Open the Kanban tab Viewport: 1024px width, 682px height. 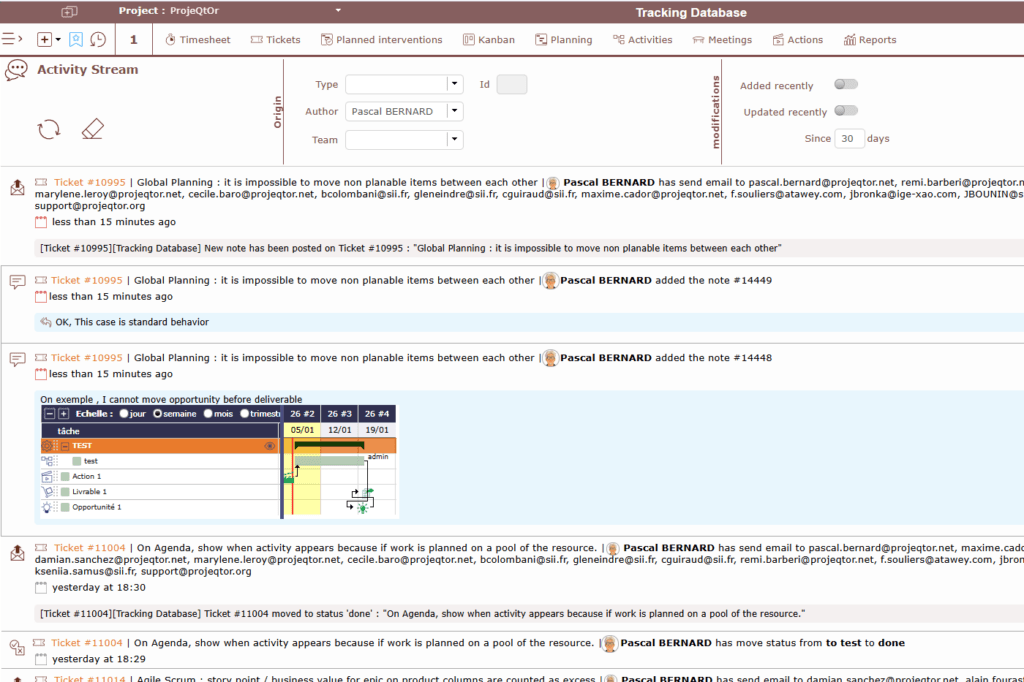(489, 40)
